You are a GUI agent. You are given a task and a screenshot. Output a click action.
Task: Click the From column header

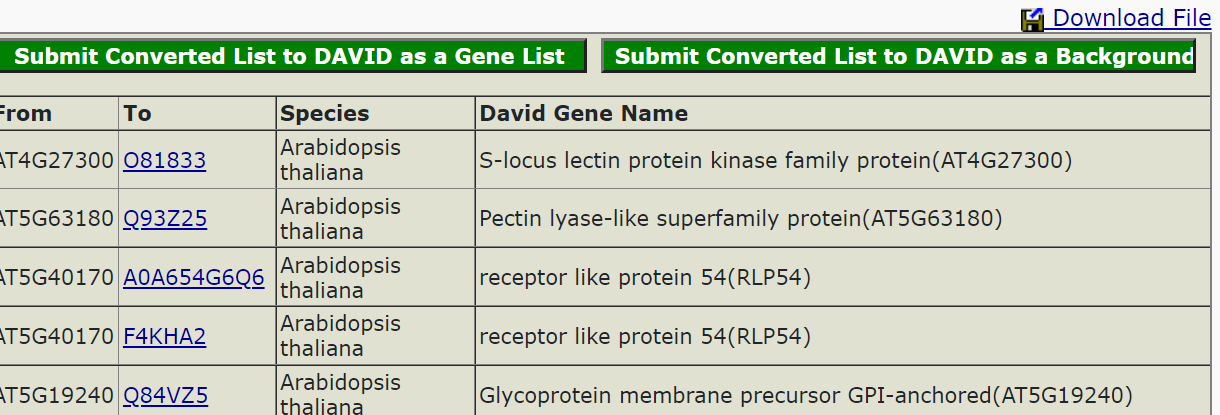[26, 113]
